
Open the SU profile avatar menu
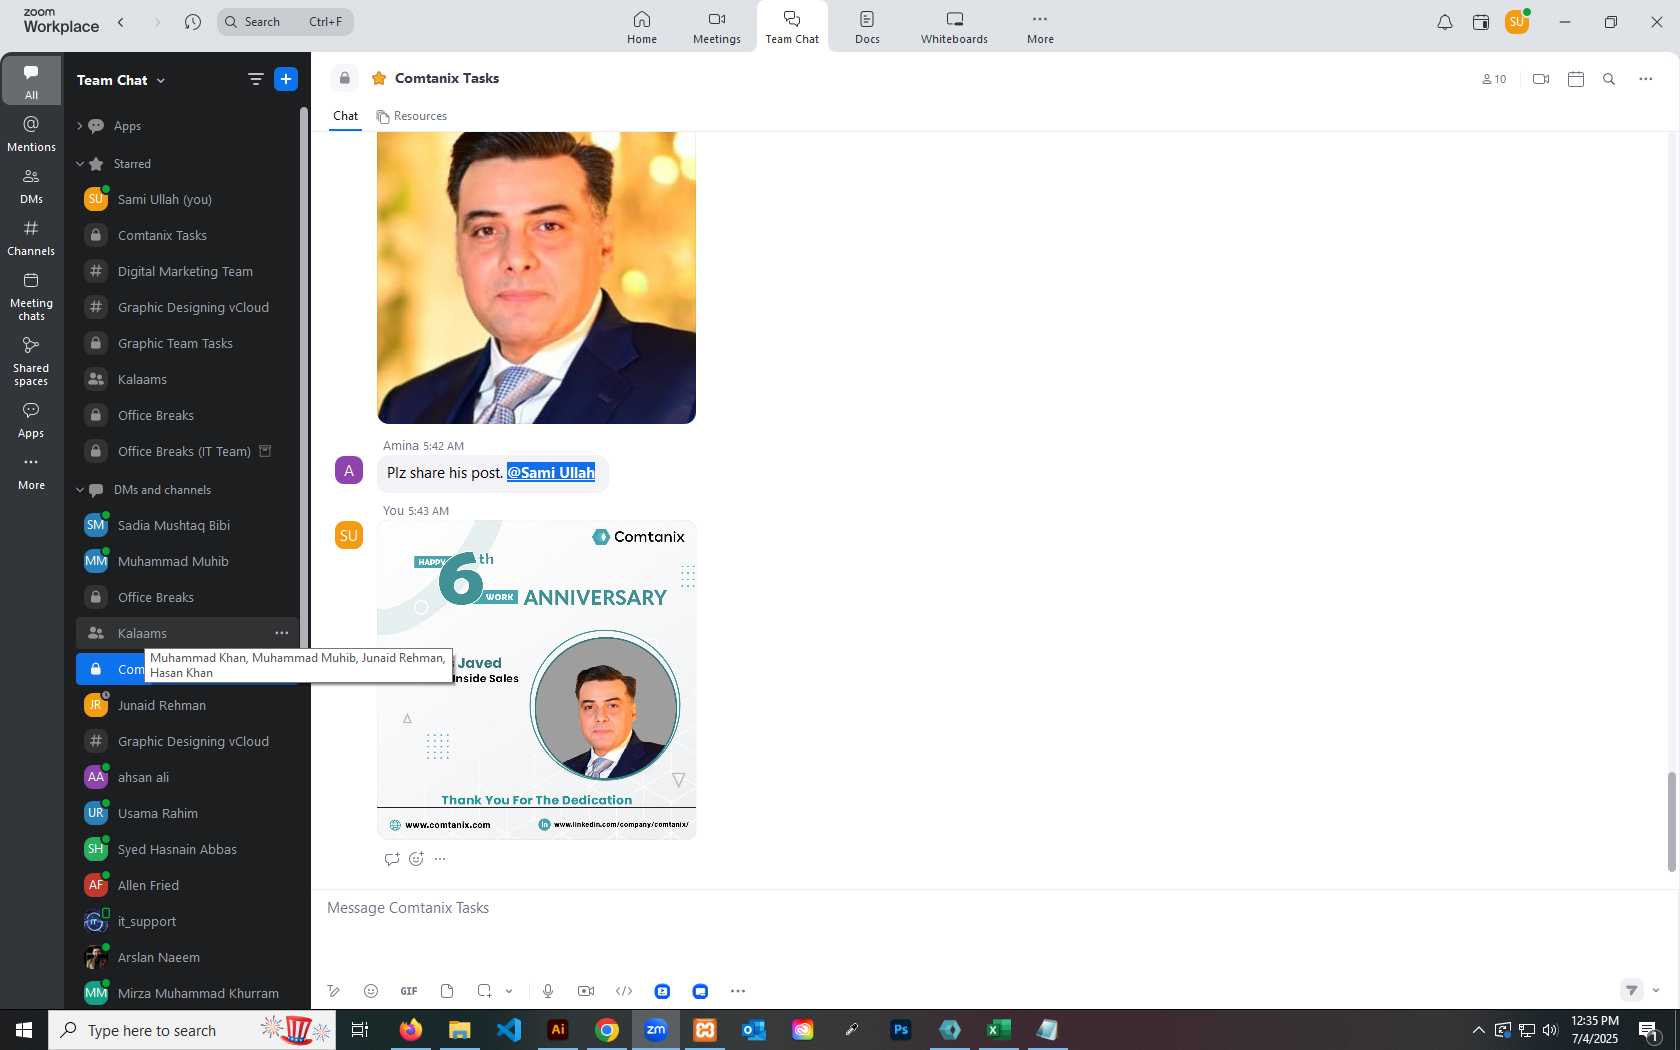[x=1517, y=21]
